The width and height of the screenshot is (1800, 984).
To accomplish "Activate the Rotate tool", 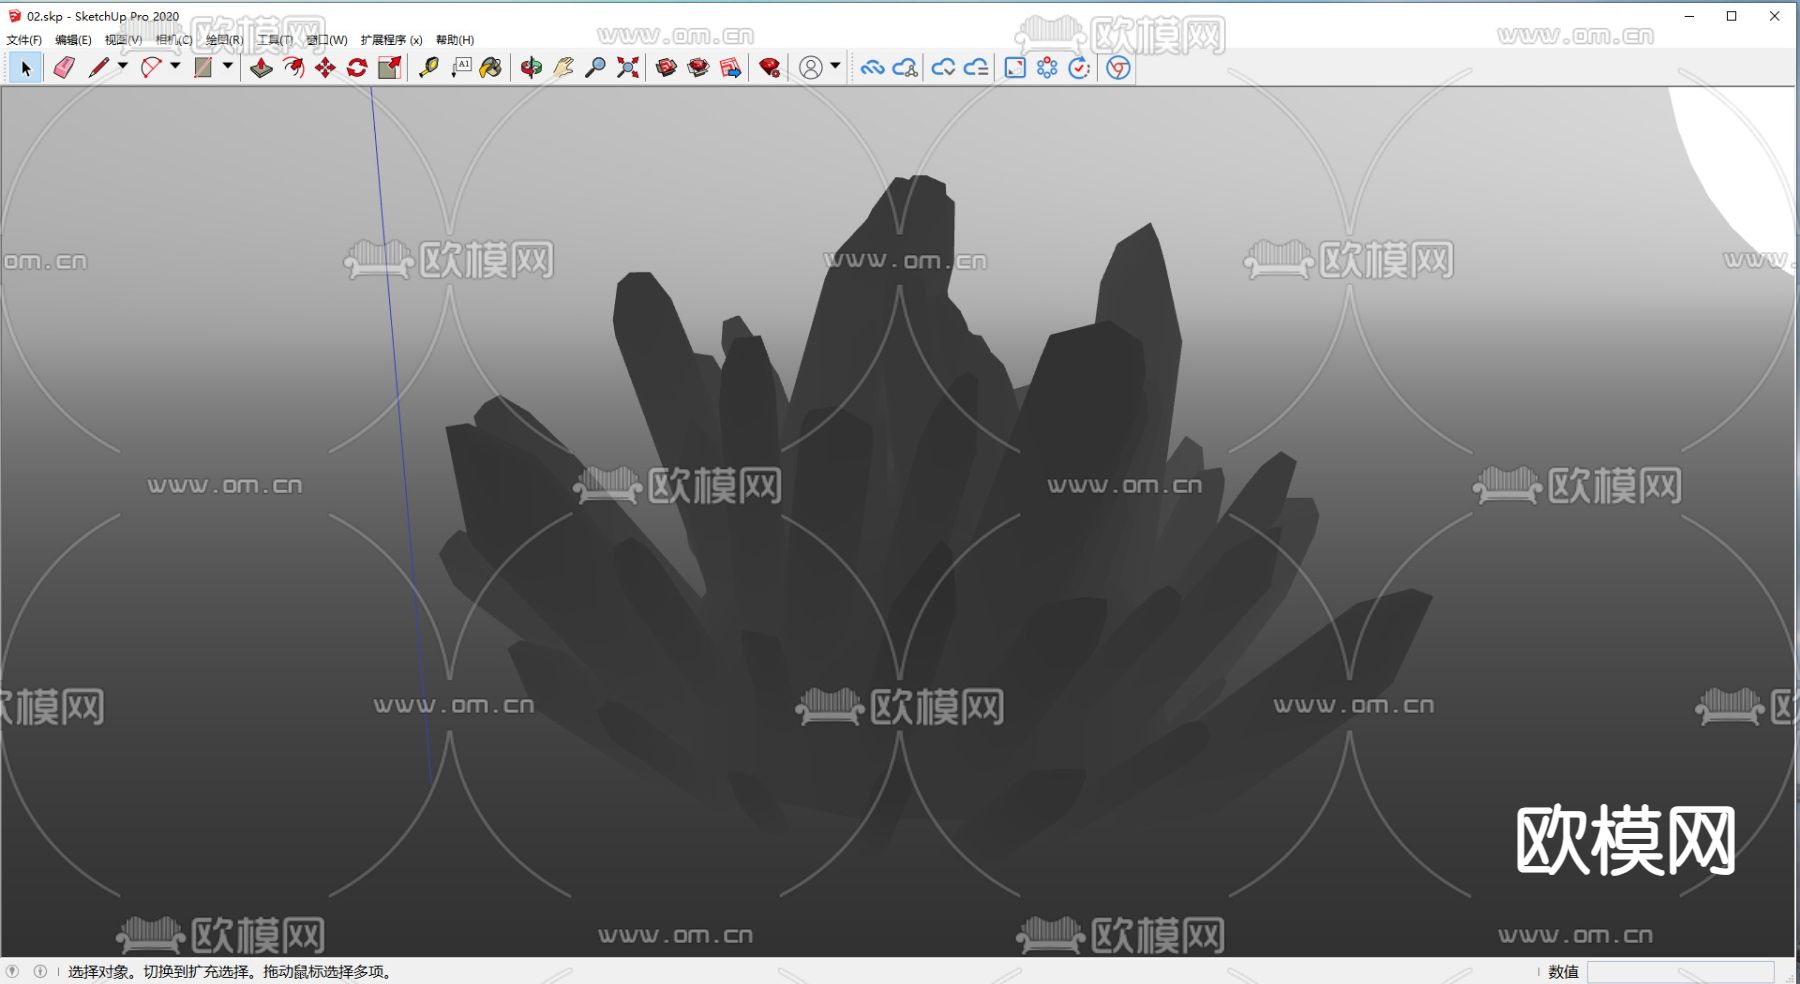I will 356,68.
